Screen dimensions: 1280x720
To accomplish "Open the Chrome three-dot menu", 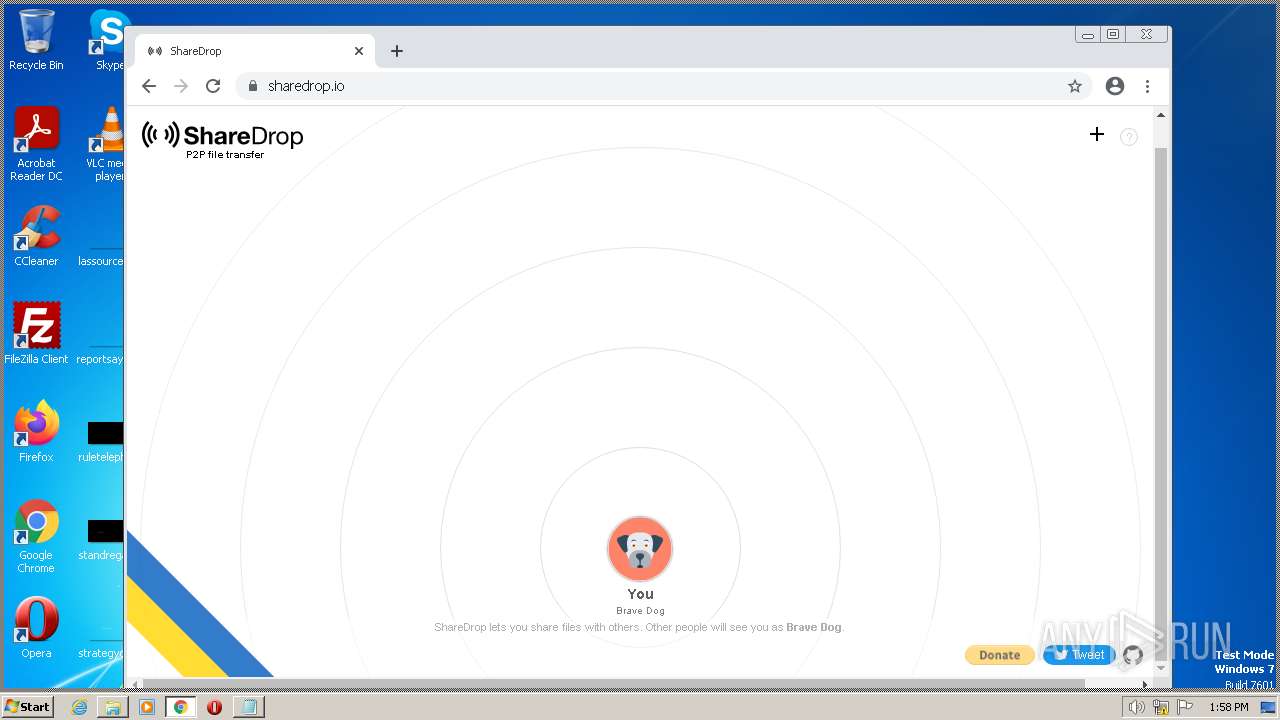I will click(x=1147, y=86).
